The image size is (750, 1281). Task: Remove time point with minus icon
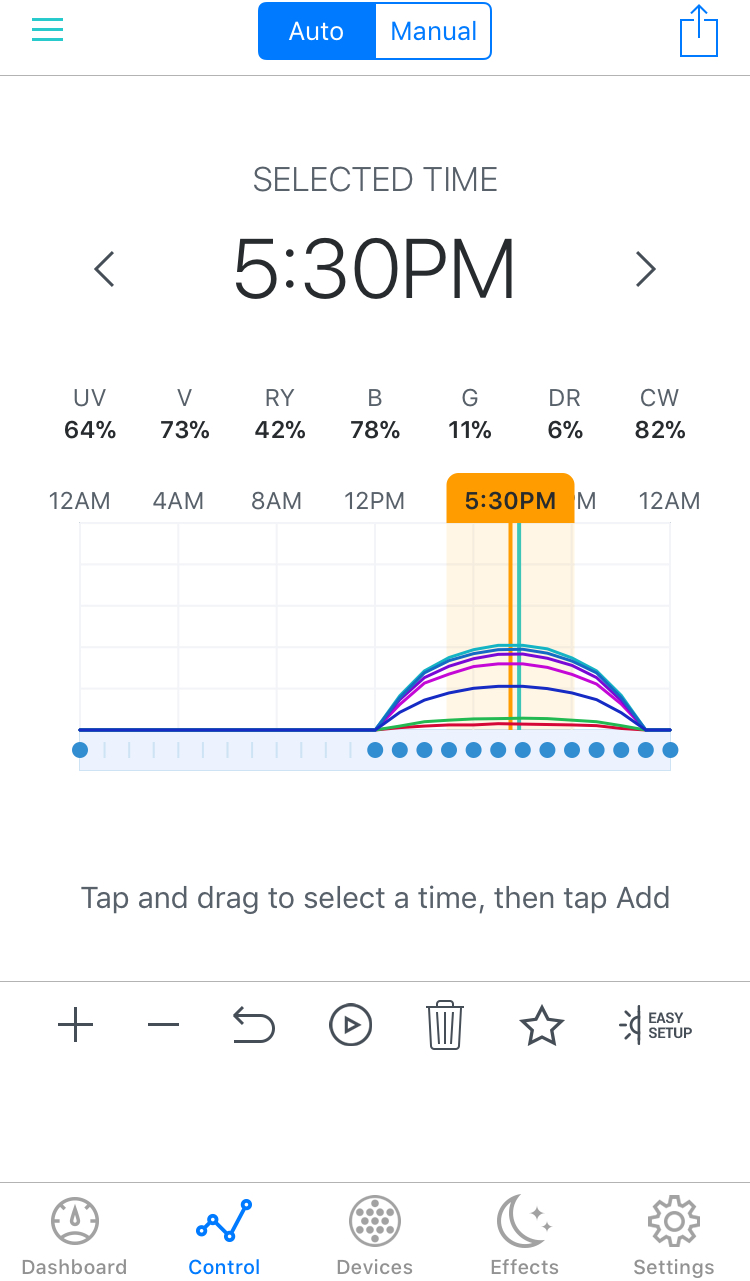[x=163, y=1025]
